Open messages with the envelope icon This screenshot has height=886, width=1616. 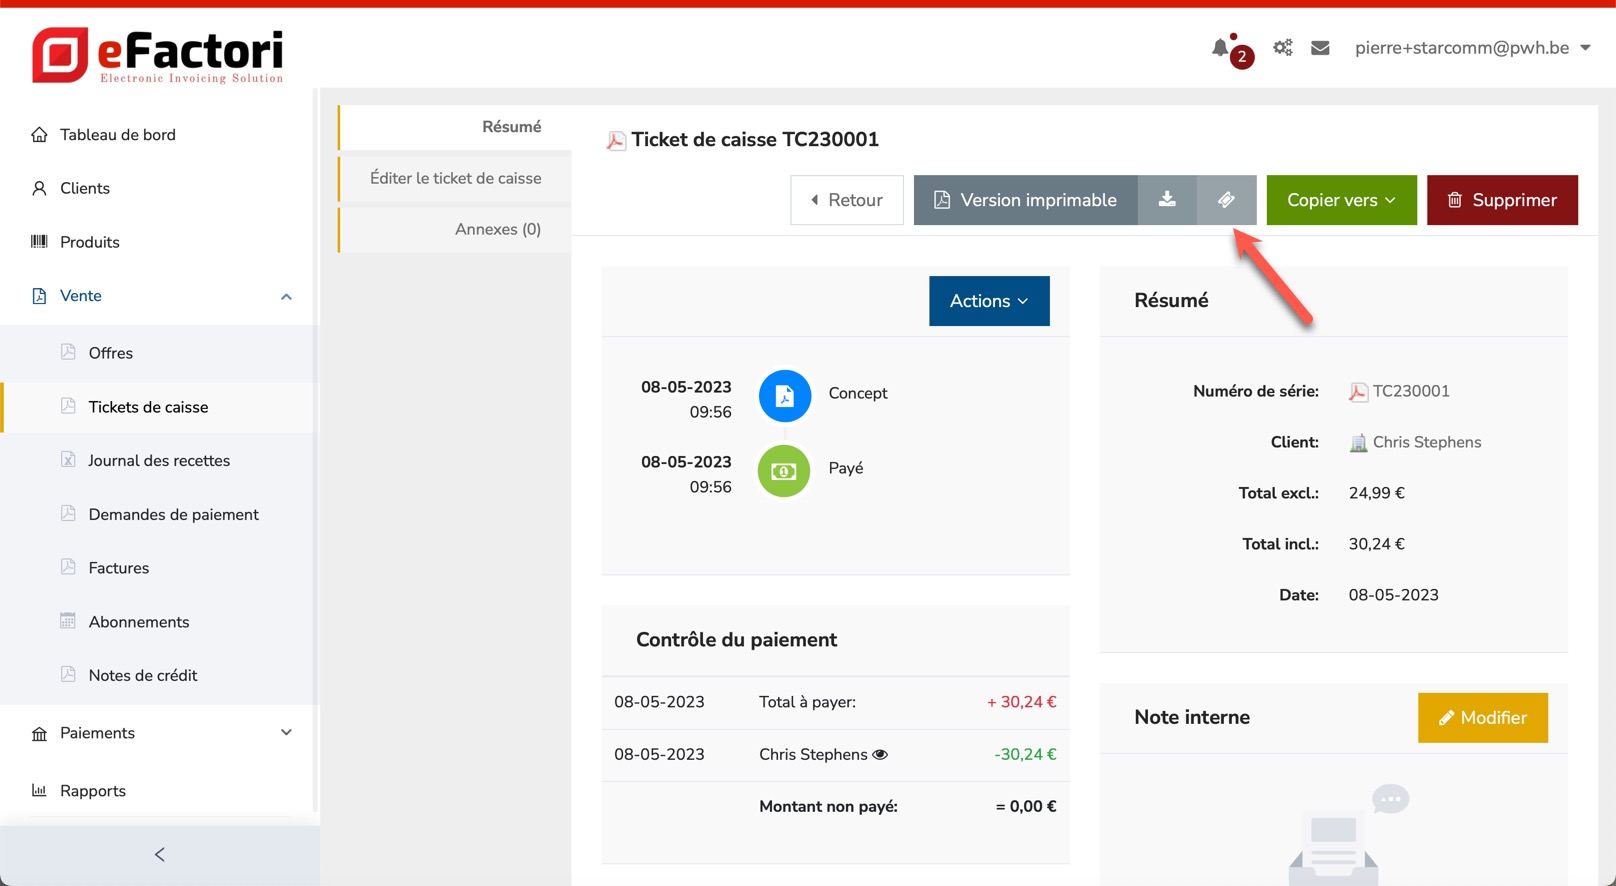1320,48
